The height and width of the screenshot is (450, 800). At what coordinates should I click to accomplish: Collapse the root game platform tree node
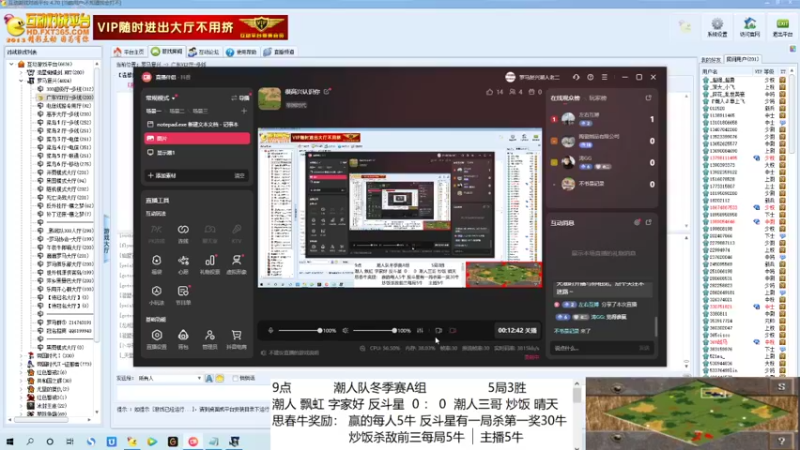(x=12, y=64)
